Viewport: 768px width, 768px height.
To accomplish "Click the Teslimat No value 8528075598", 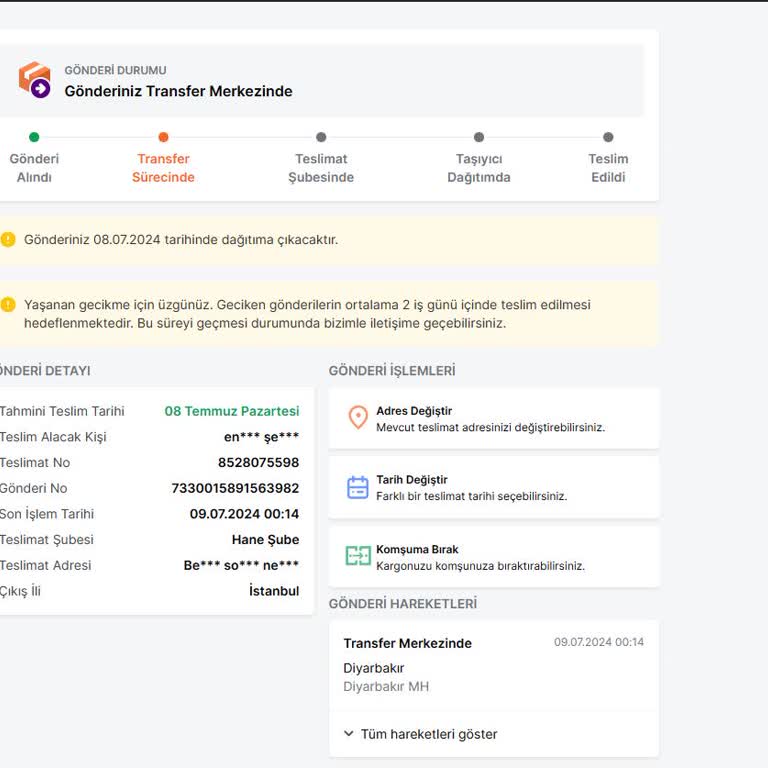I will coord(258,462).
